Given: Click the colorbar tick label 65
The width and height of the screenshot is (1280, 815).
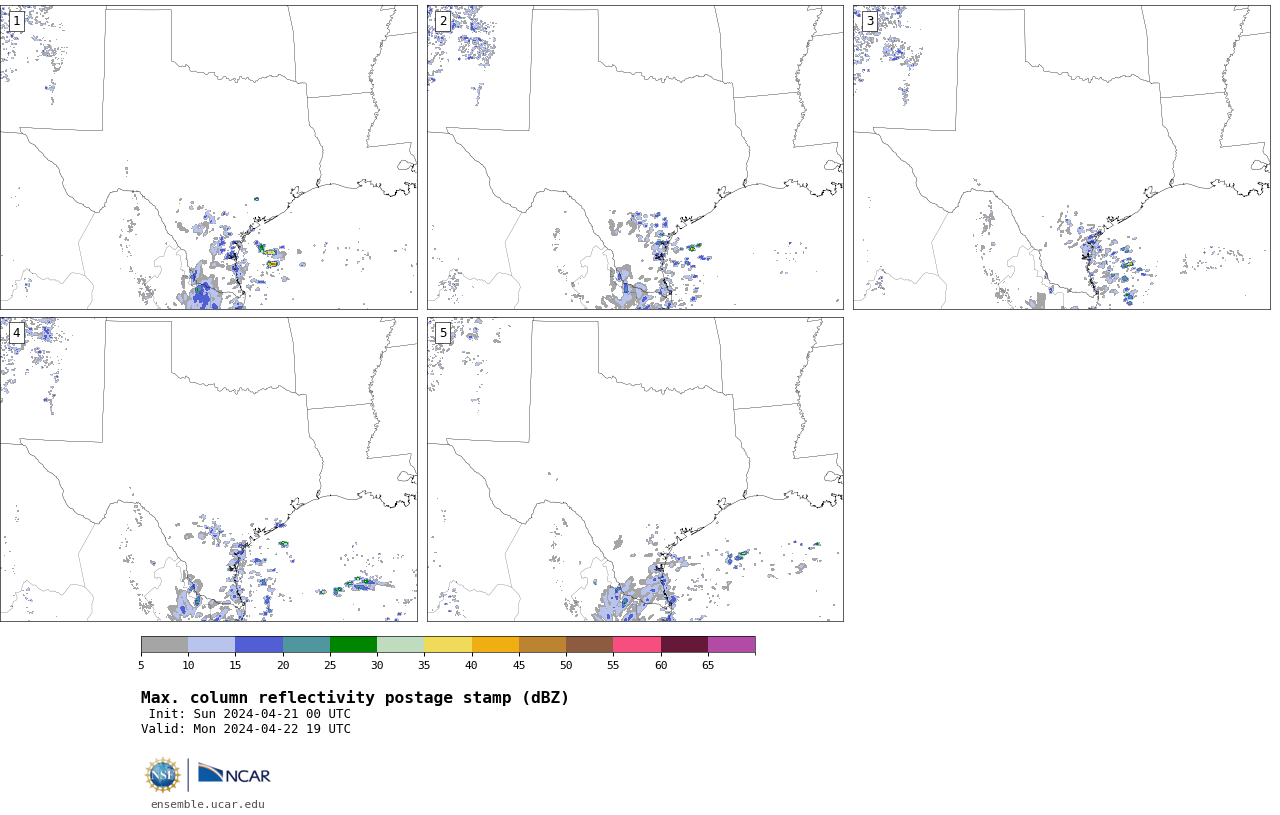Looking at the screenshot, I should (708, 665).
